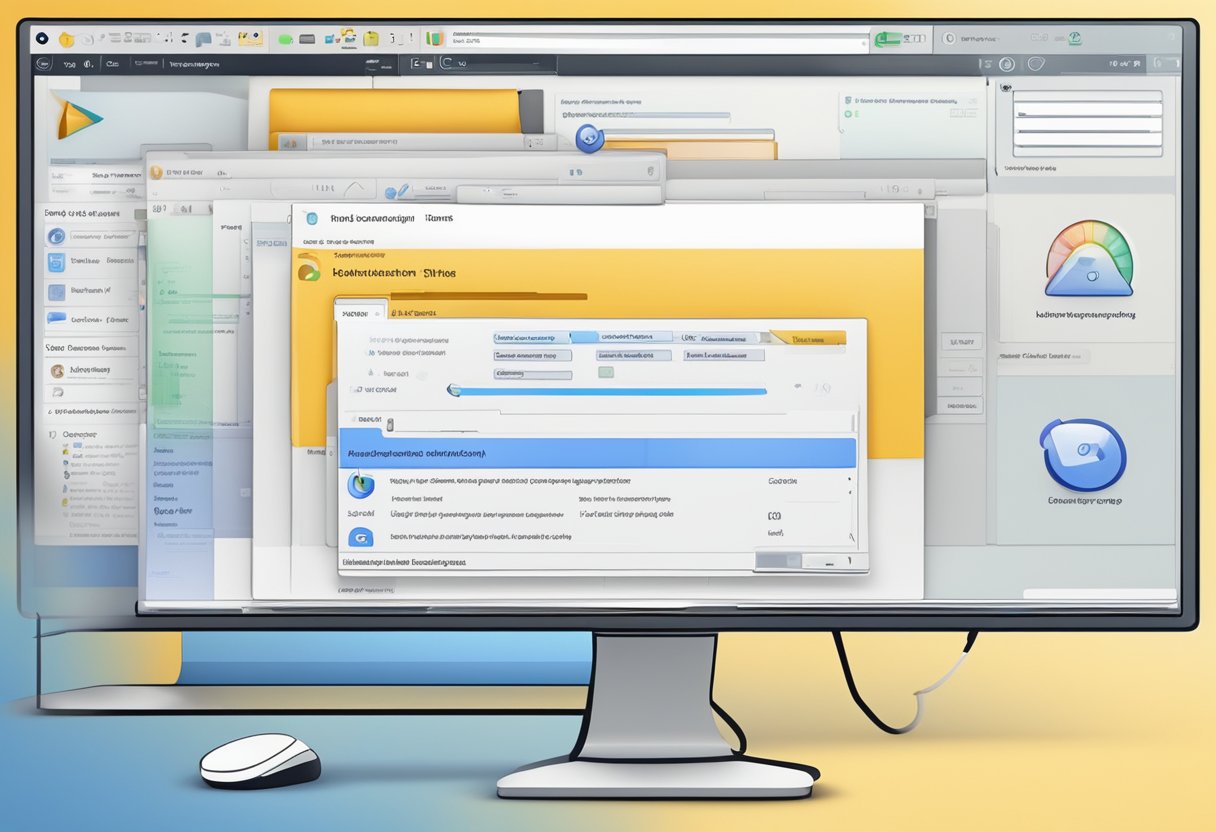Switch to the first tab in front dialog
The width and height of the screenshot is (1216, 832).
[356, 313]
